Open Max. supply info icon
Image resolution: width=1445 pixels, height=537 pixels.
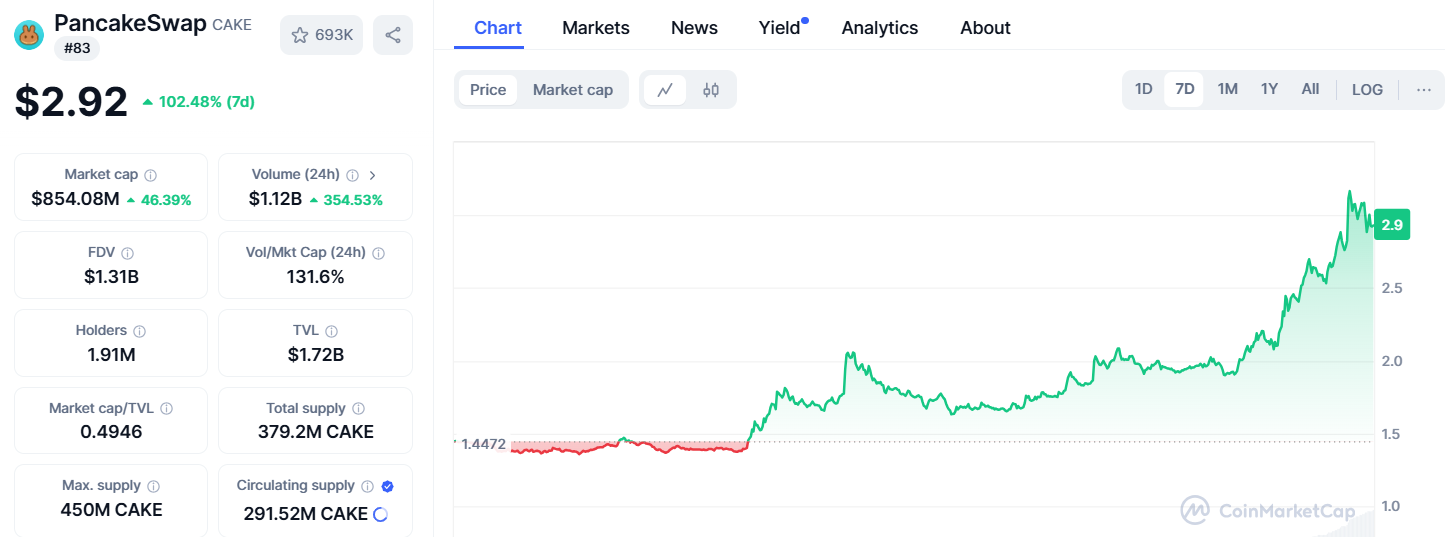pyautogui.click(x=153, y=486)
